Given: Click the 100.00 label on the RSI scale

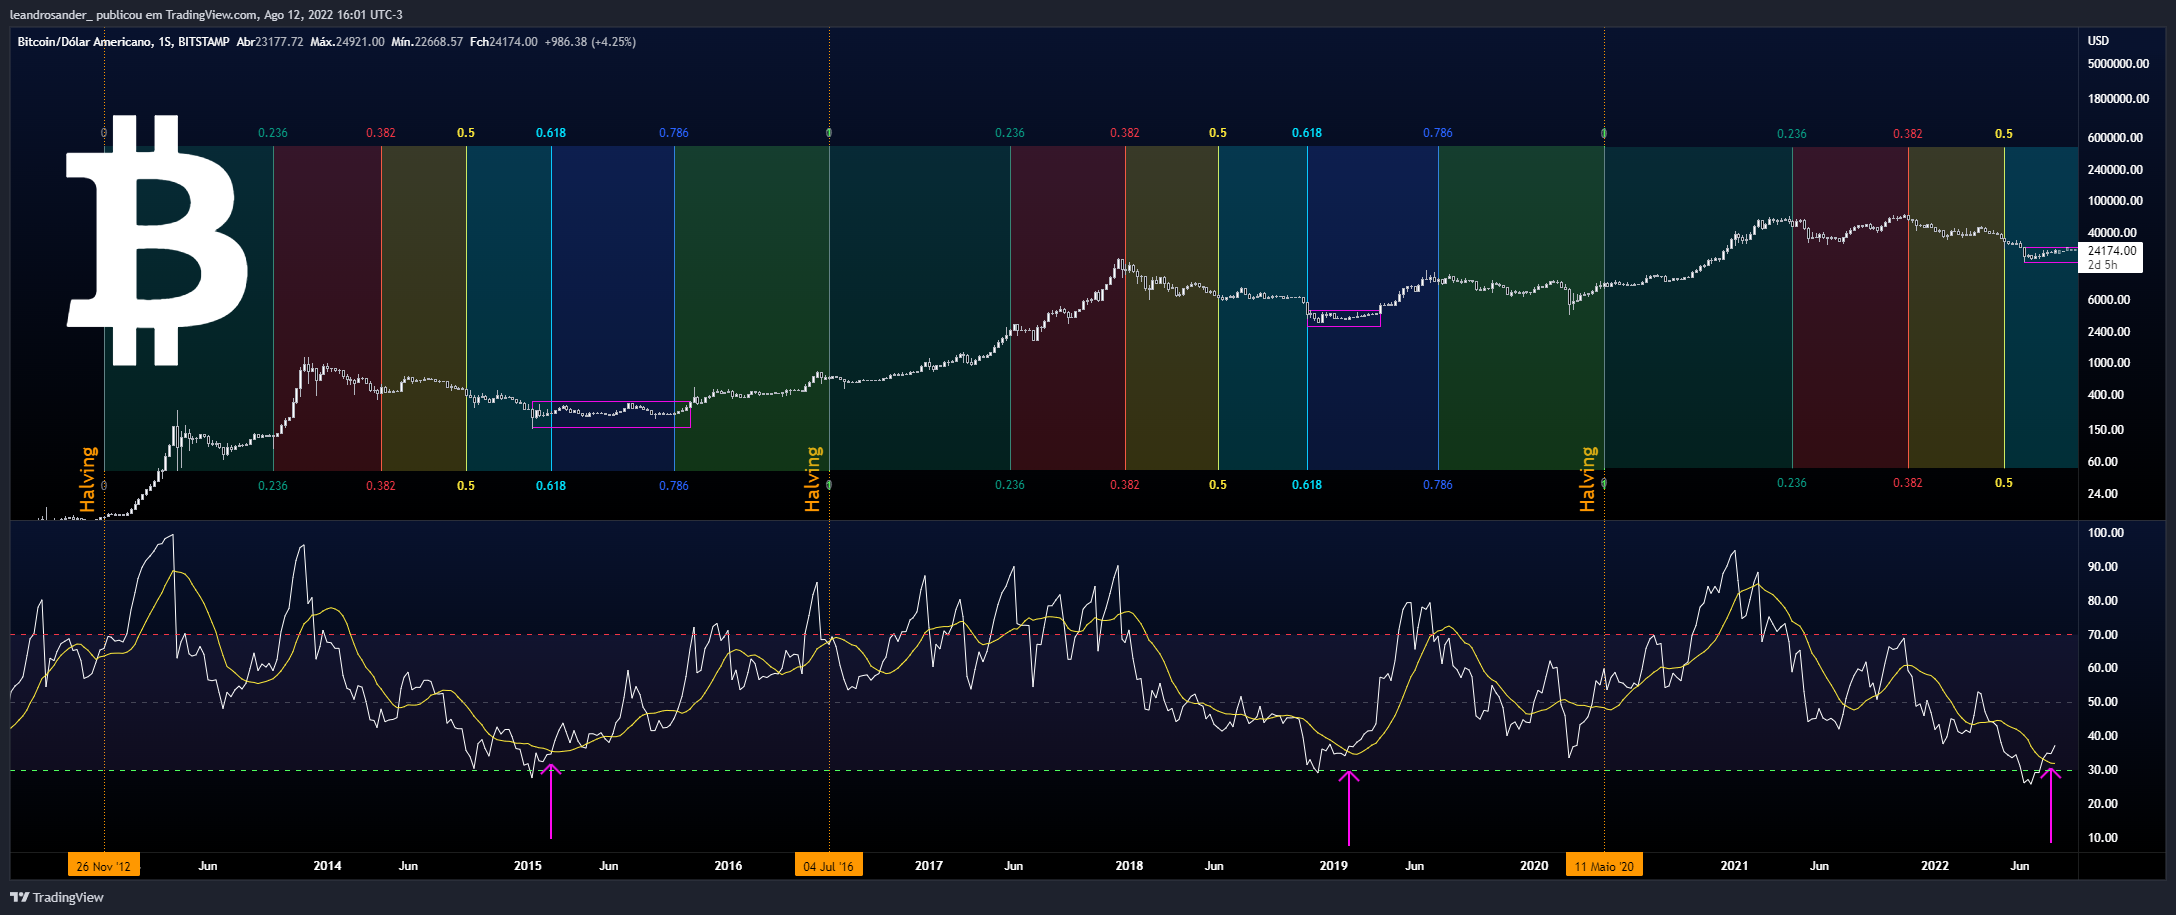Looking at the screenshot, I should pos(2106,533).
